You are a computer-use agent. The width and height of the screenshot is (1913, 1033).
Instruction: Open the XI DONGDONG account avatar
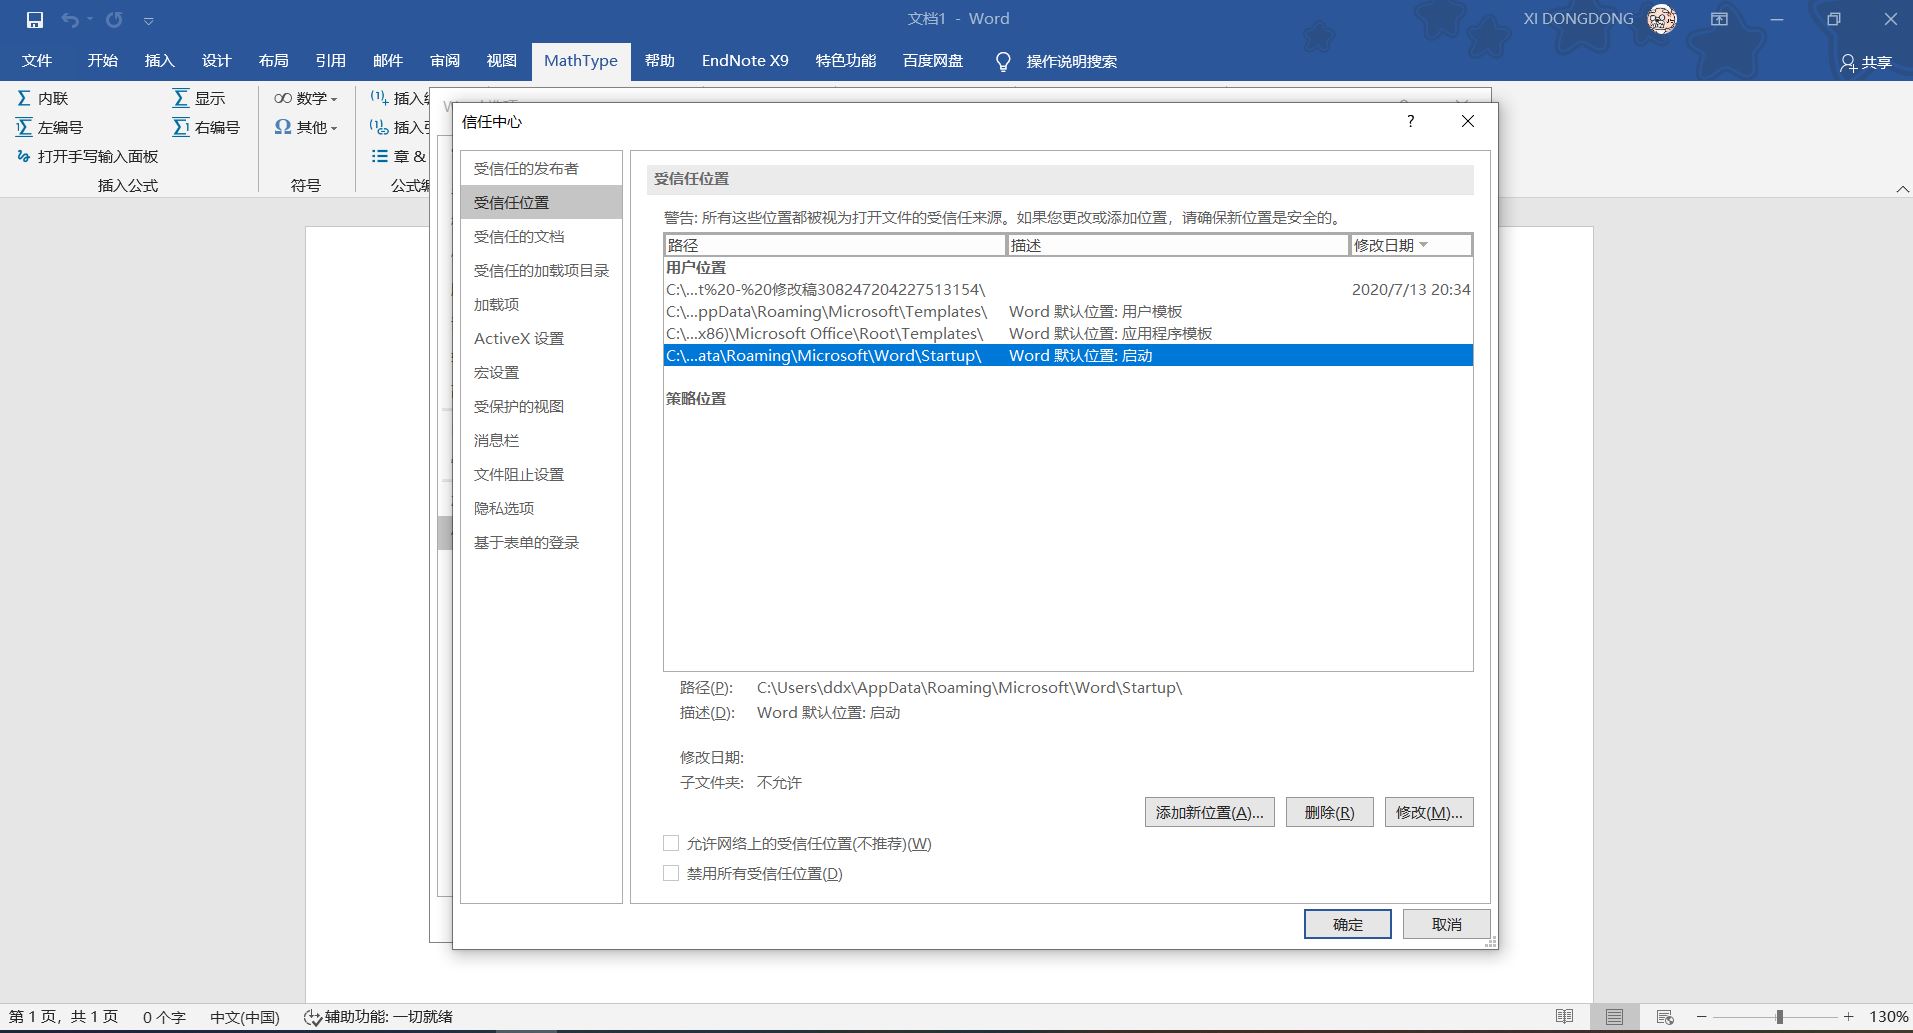point(1662,19)
